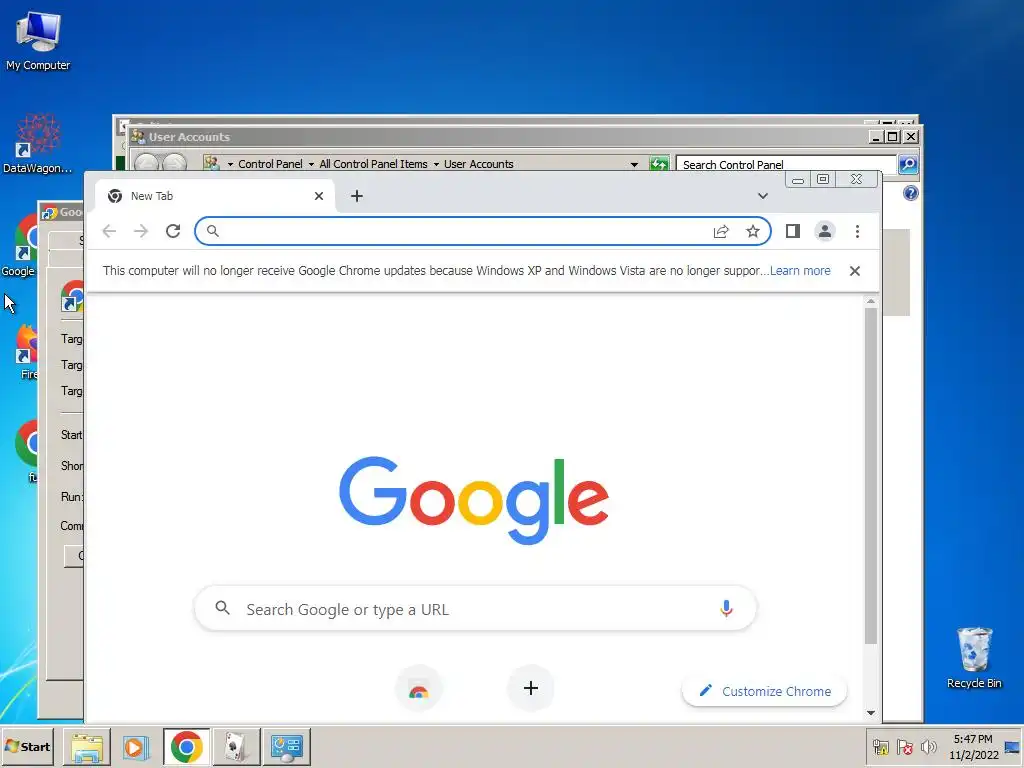Open the Chrome profile avatar
1024x768 pixels.
tap(825, 231)
